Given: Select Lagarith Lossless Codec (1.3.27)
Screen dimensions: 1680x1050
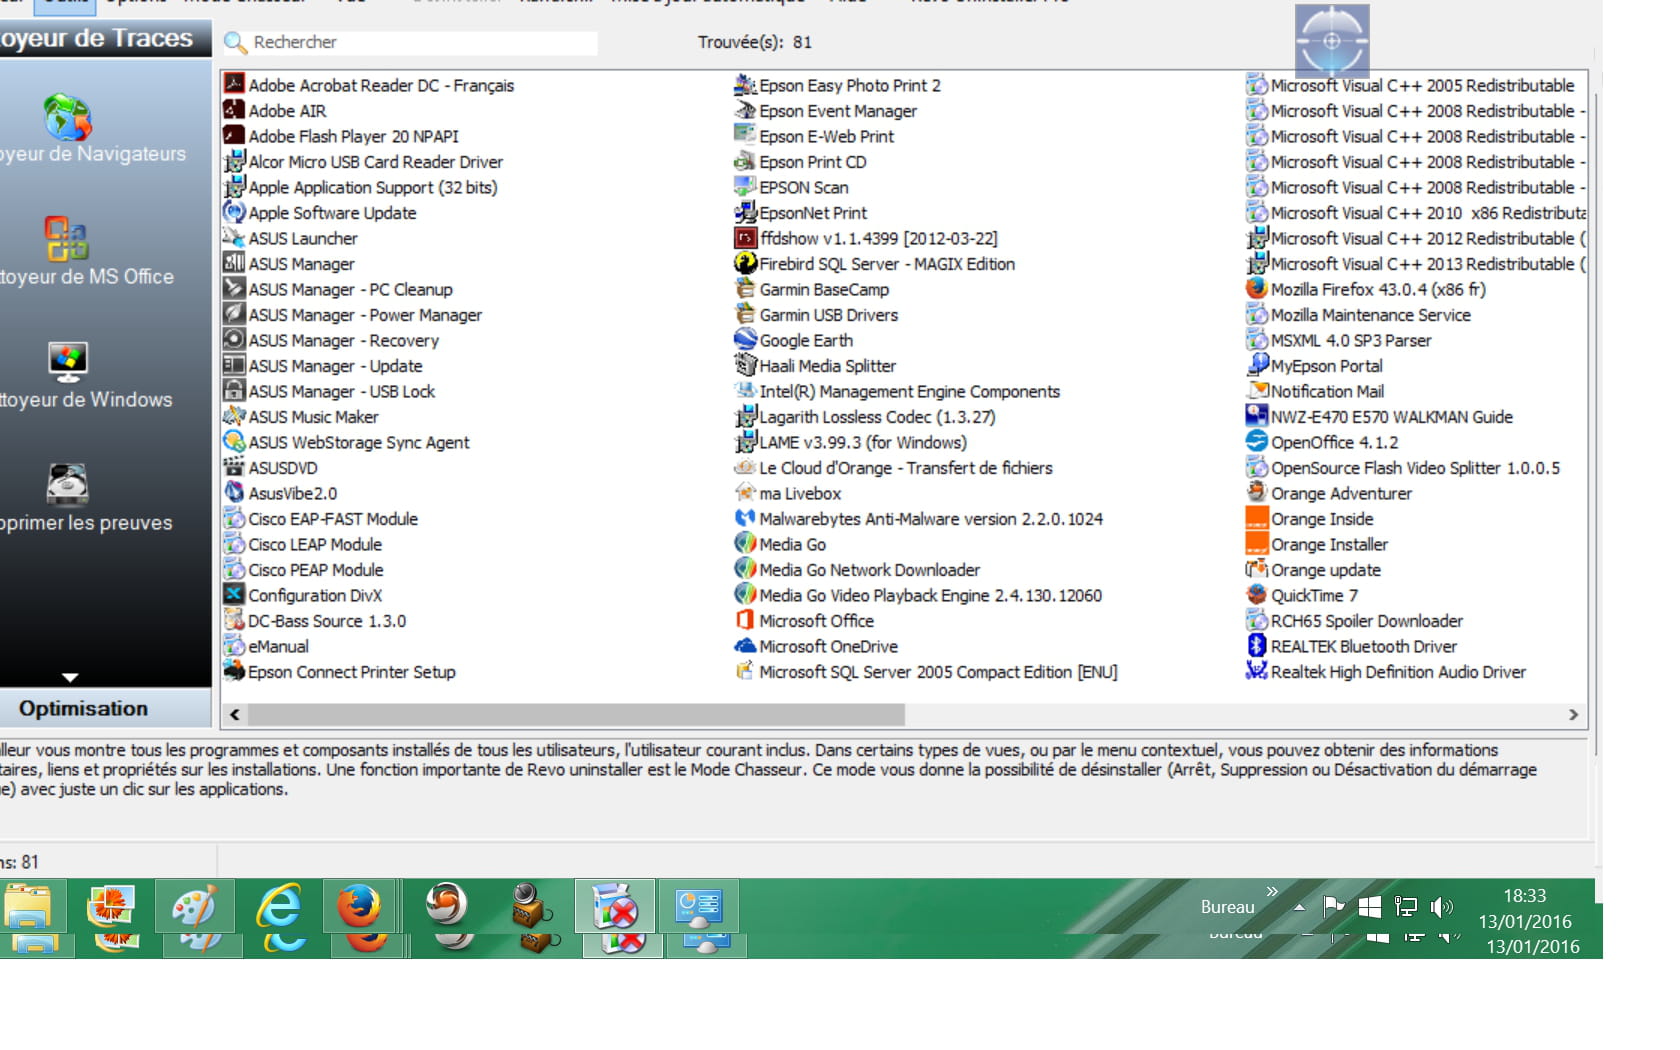Looking at the screenshot, I should tap(877, 416).
